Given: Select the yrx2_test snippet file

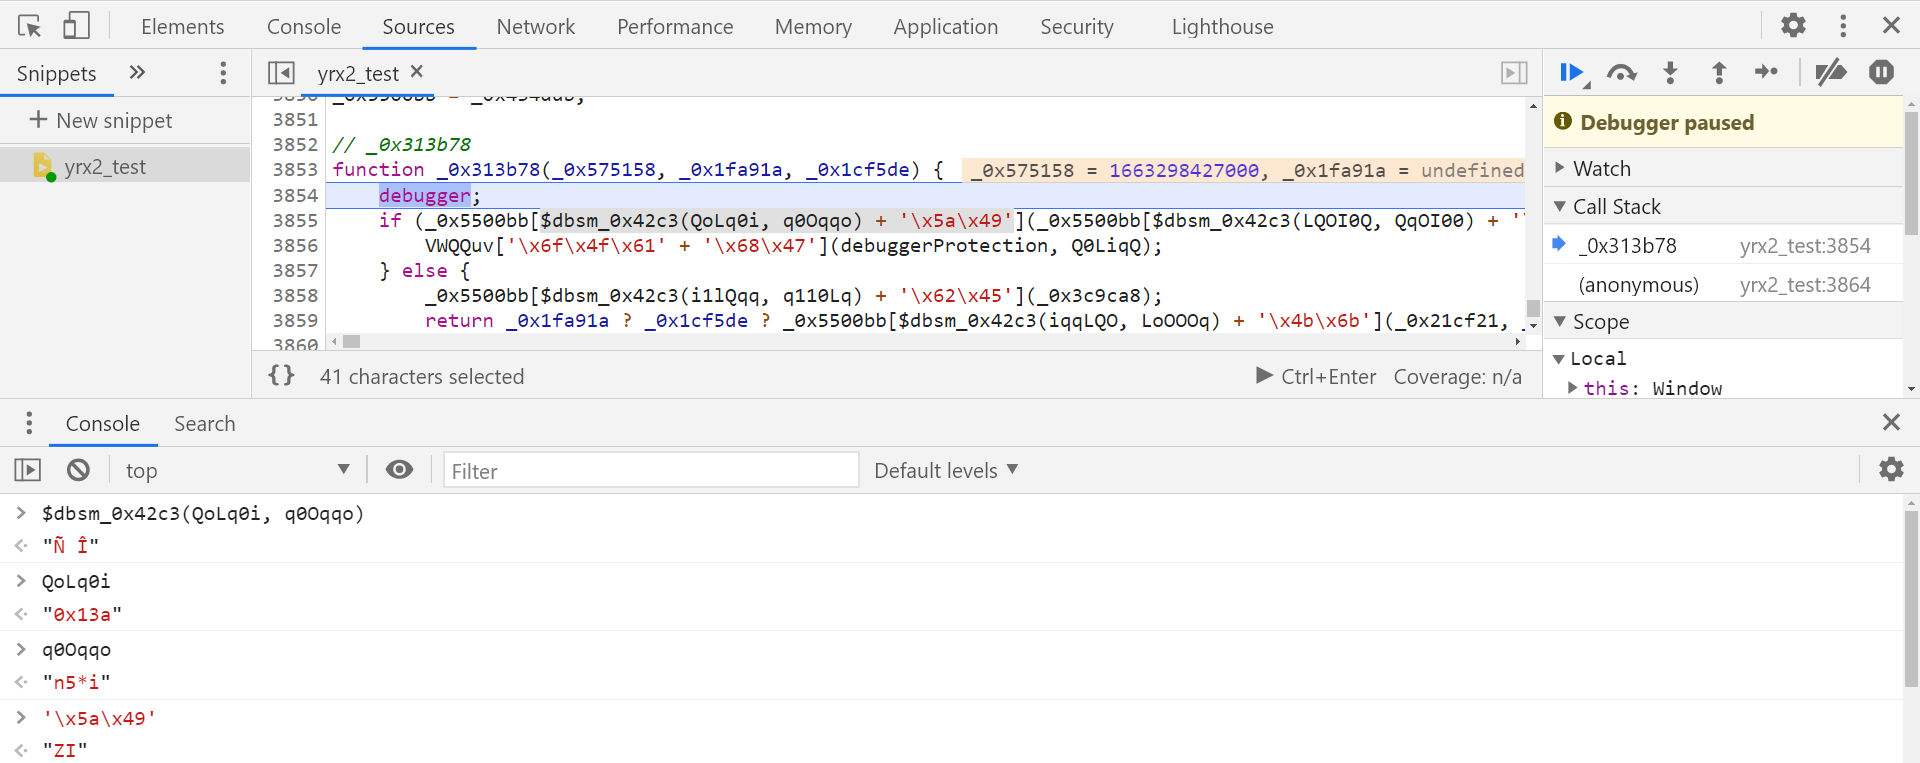Looking at the screenshot, I should [125, 166].
